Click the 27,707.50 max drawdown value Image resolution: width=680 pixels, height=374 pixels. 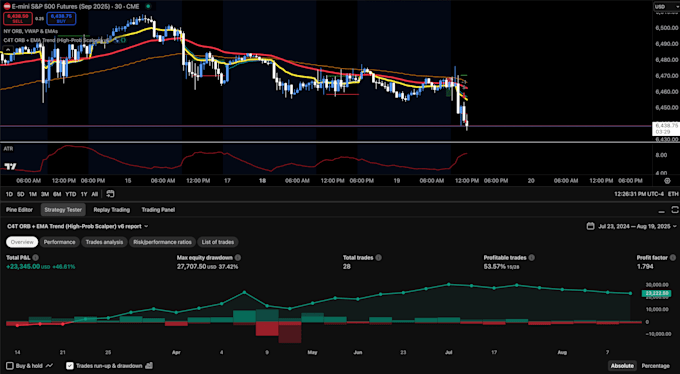coord(191,266)
